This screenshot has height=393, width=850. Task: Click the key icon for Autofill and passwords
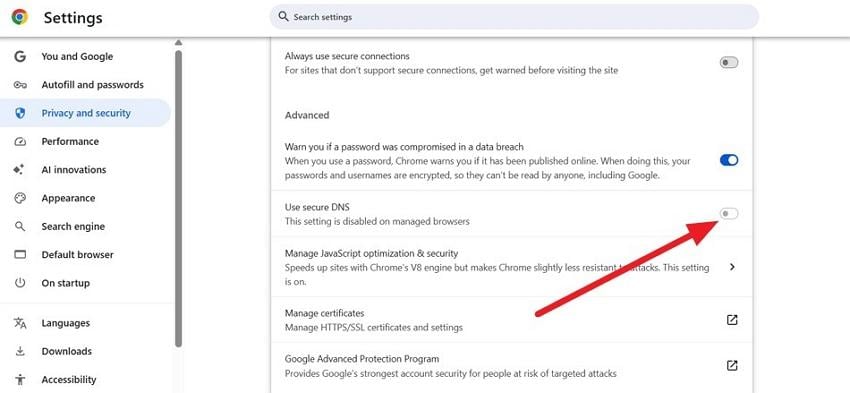20,85
